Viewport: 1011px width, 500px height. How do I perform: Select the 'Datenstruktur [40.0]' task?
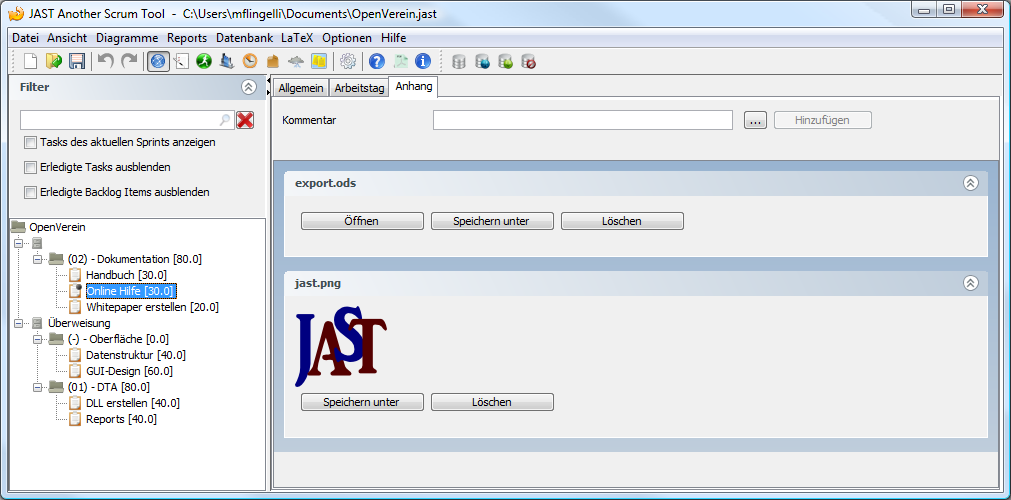136,355
